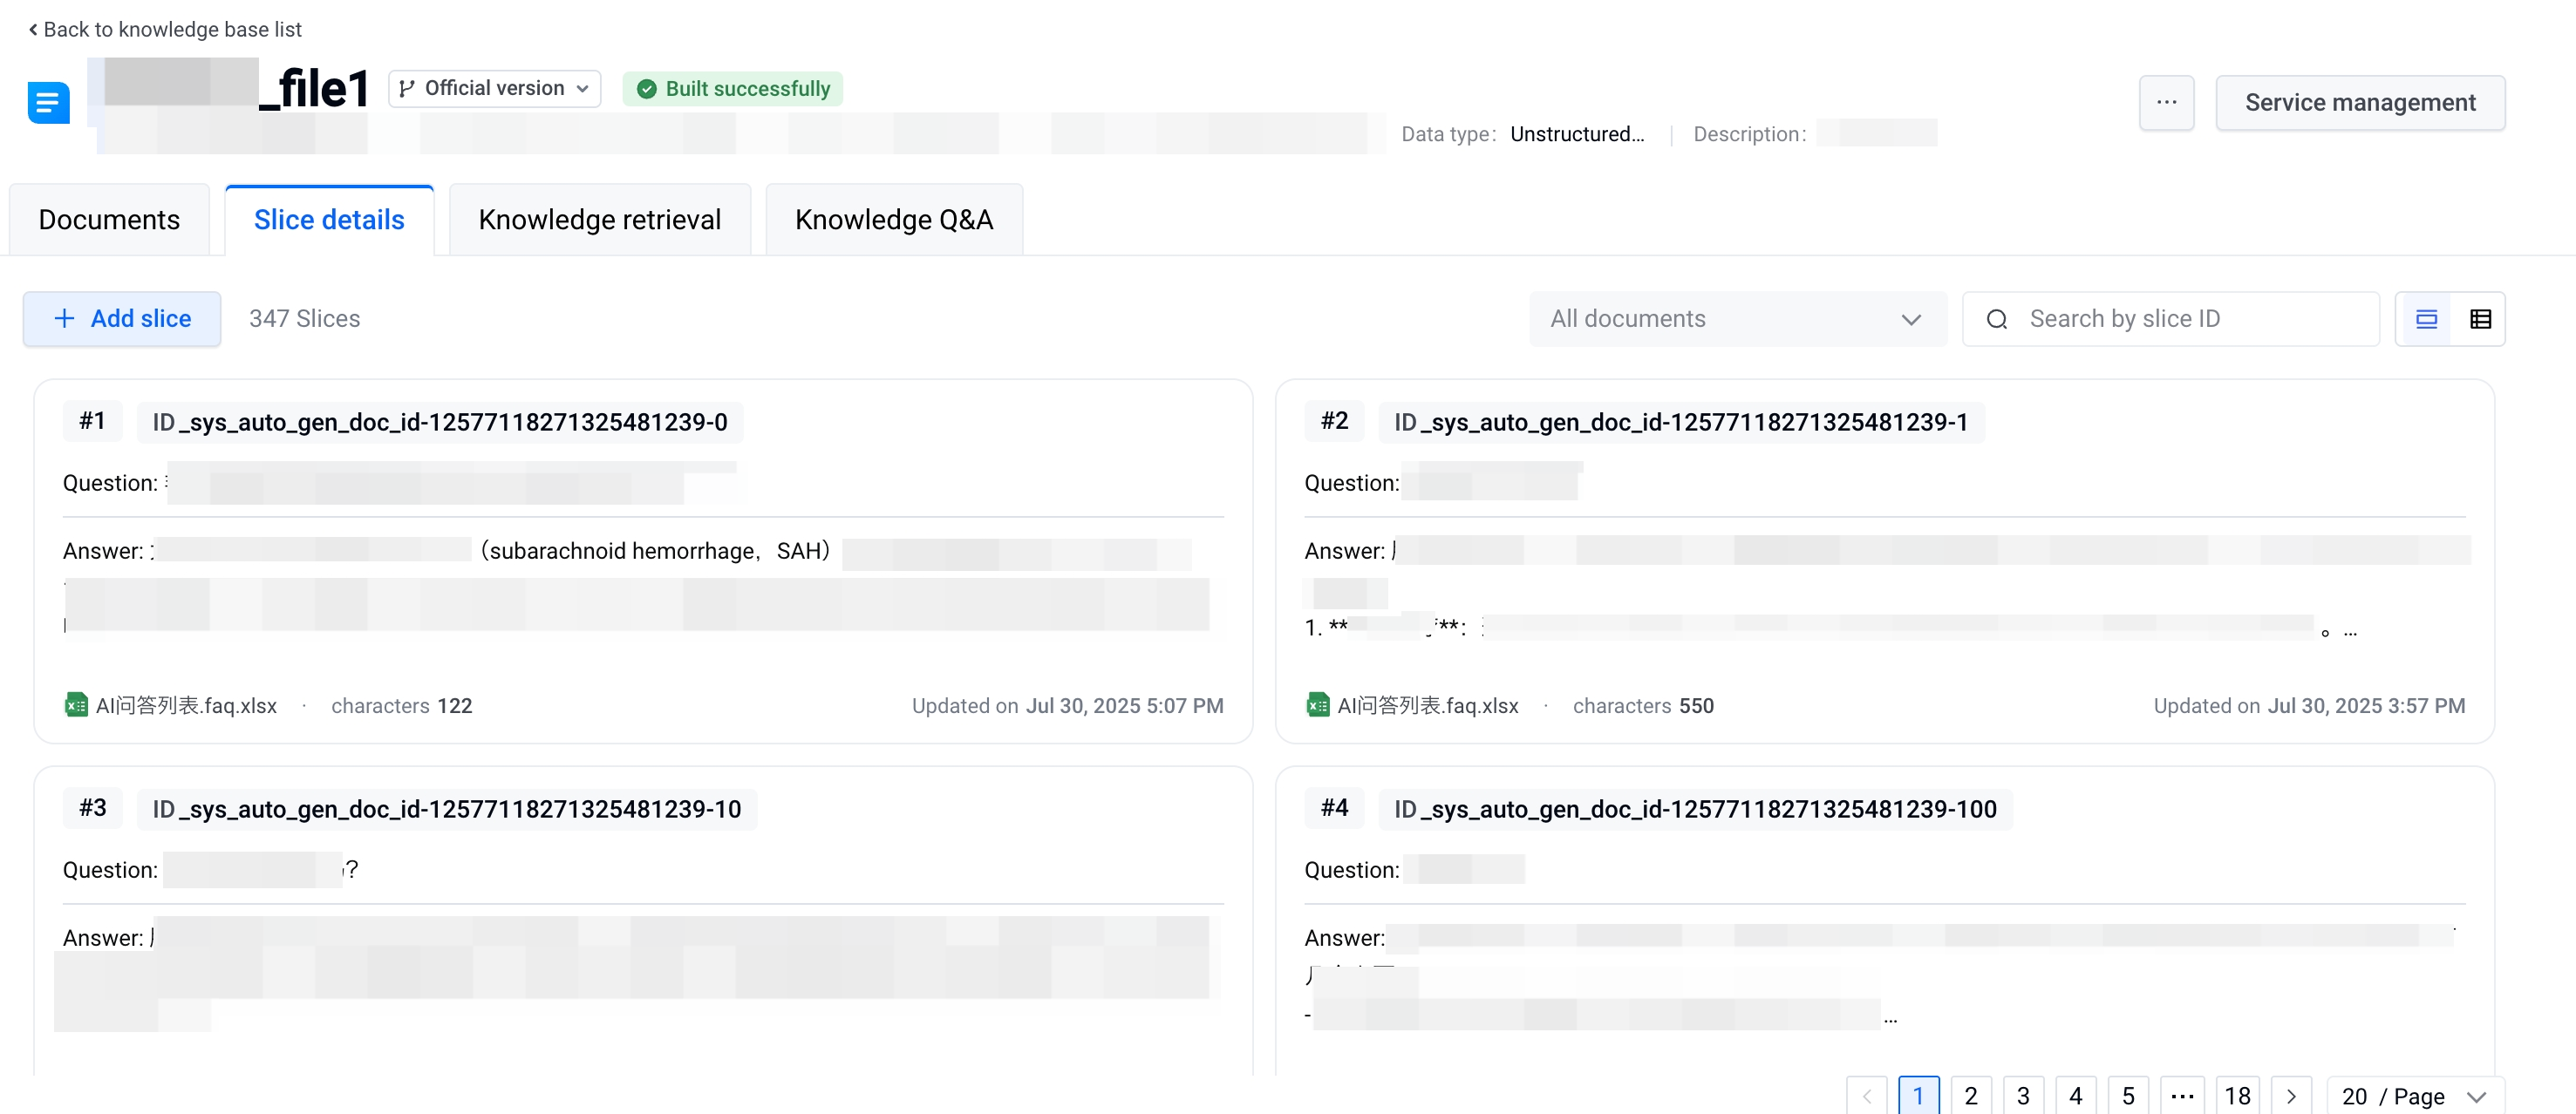Switch to table grid view
The height and width of the screenshot is (1114, 2576).
(x=2480, y=319)
